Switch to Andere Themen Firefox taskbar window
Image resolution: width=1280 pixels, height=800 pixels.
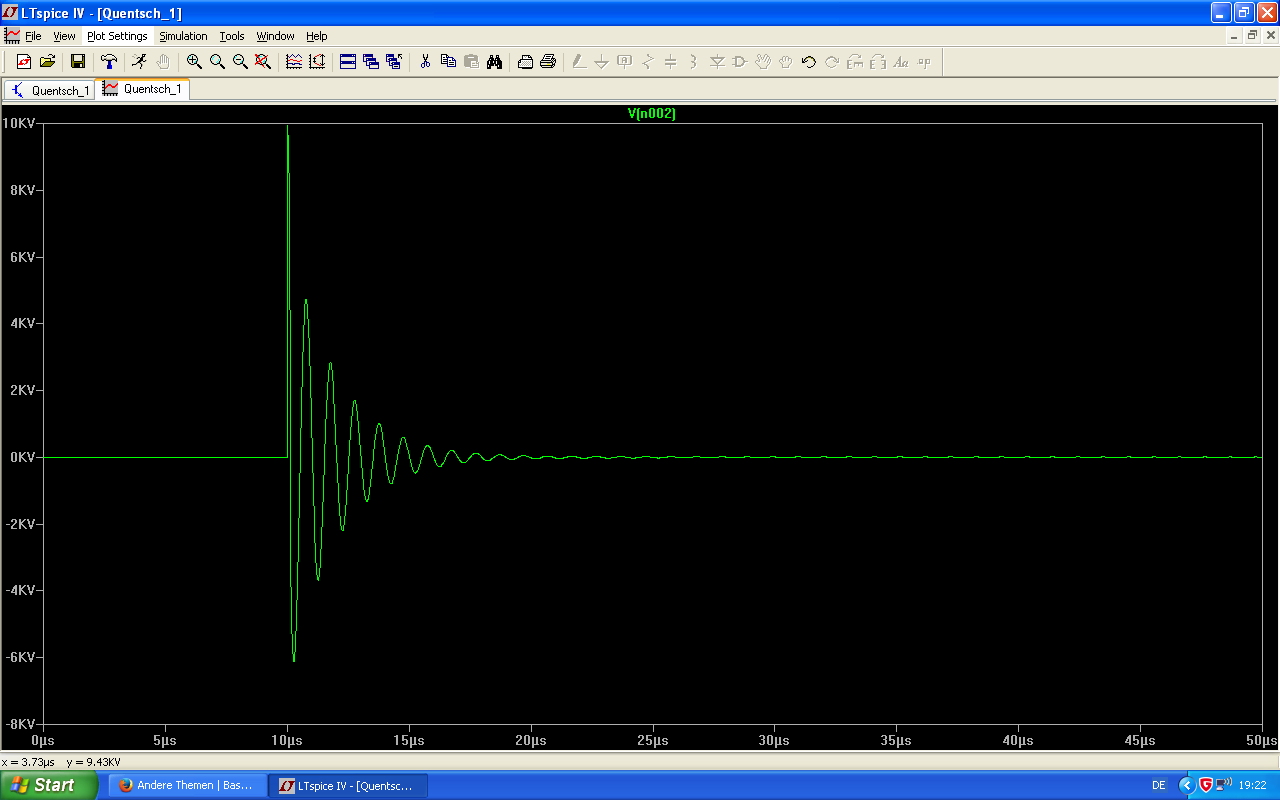coord(186,785)
